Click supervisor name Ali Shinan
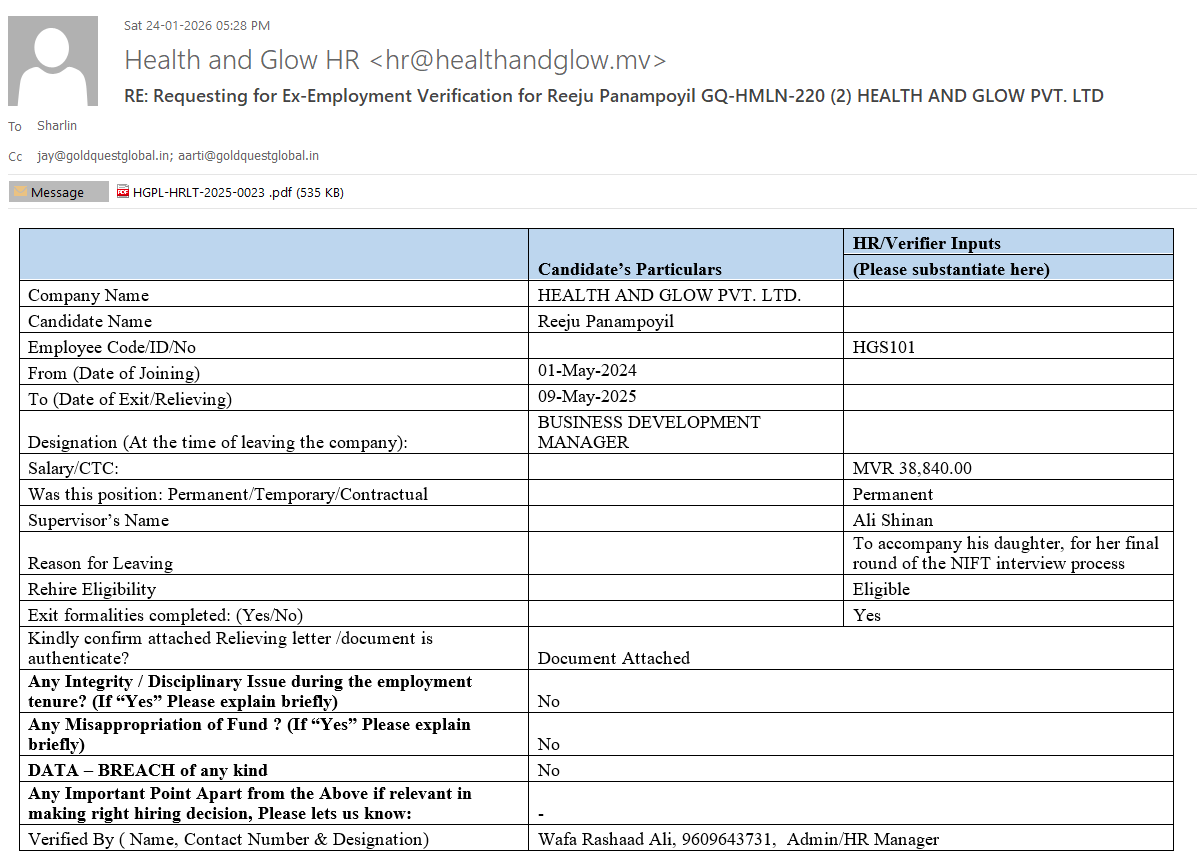 pos(893,520)
